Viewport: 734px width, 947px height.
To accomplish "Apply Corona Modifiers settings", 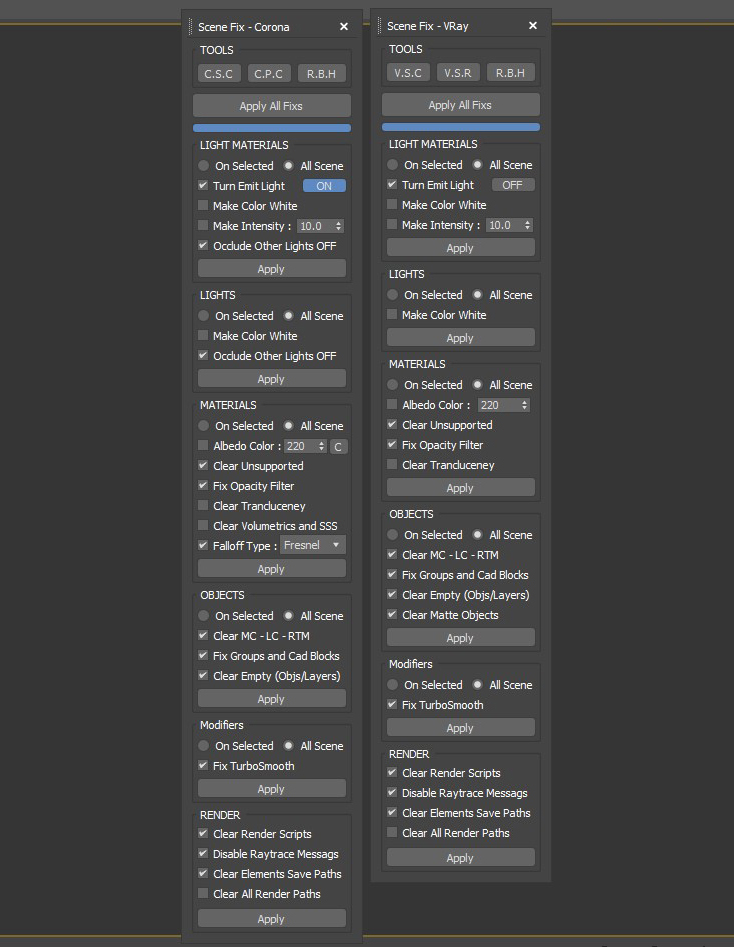I will [x=271, y=789].
